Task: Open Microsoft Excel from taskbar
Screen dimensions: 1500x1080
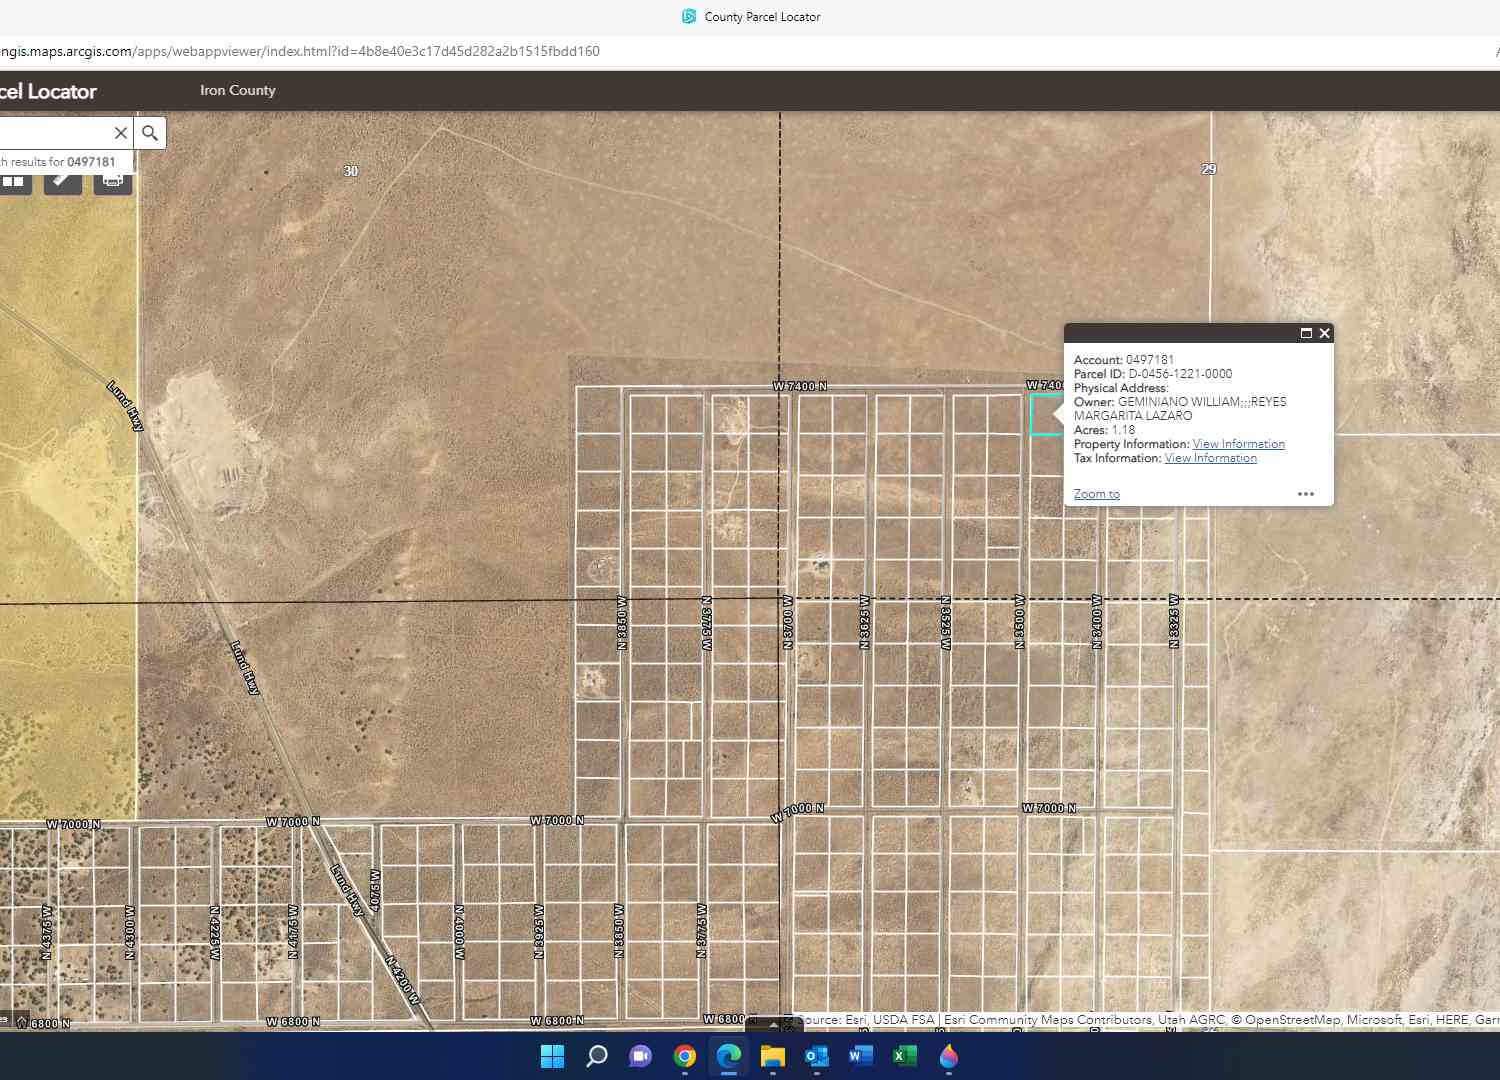Action: (x=905, y=1056)
